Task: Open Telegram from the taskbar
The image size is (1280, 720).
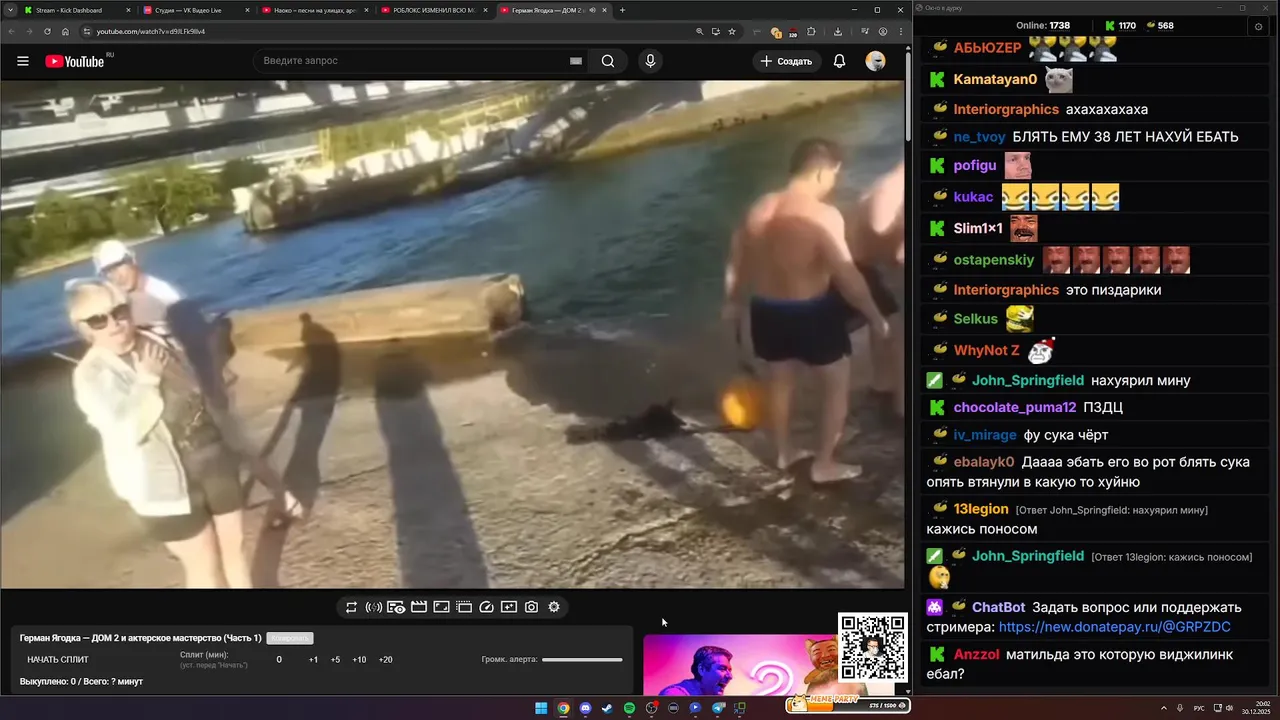Action: (x=718, y=708)
